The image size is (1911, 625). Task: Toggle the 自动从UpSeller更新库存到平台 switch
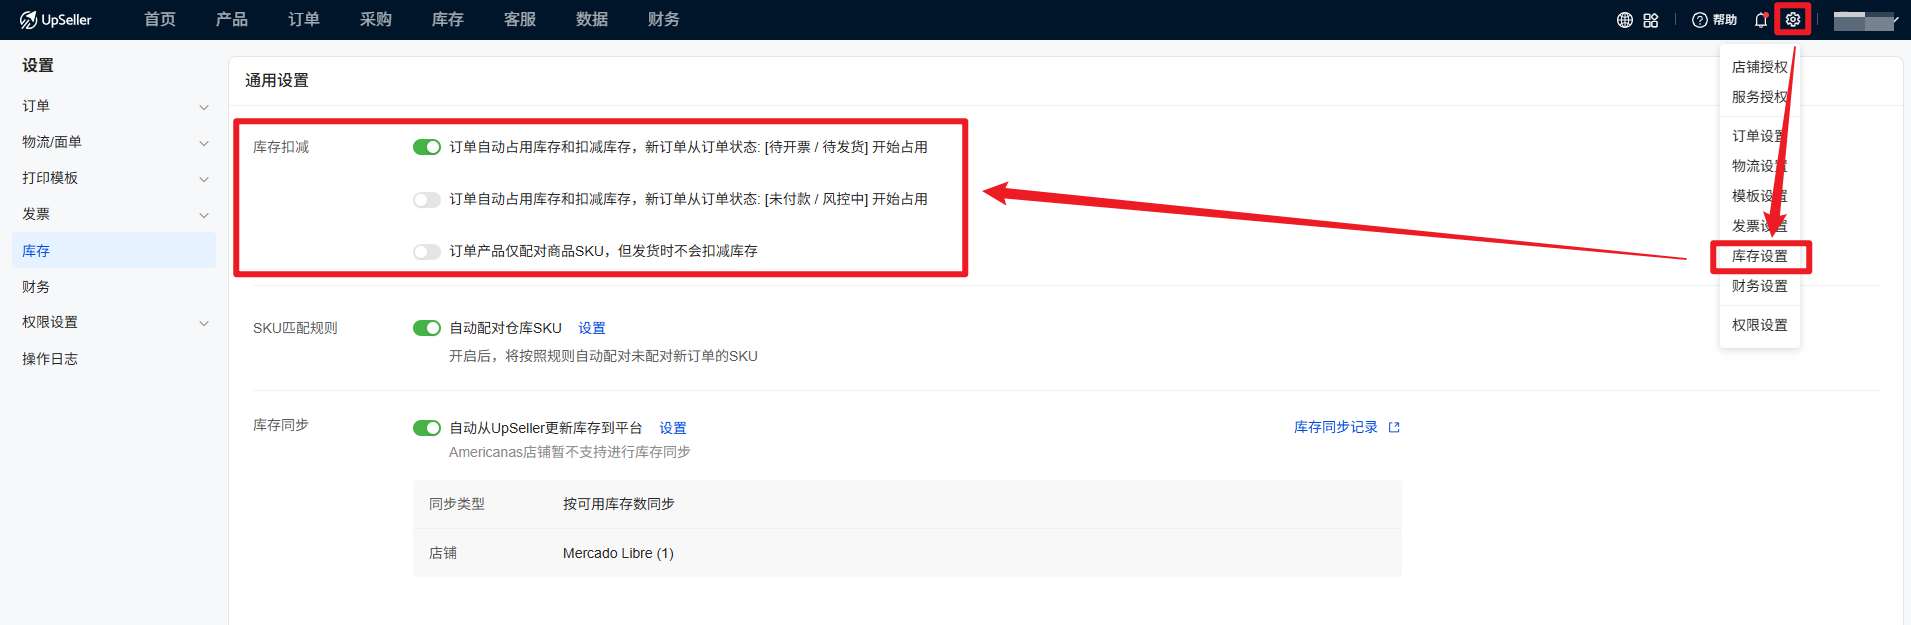pyautogui.click(x=427, y=428)
